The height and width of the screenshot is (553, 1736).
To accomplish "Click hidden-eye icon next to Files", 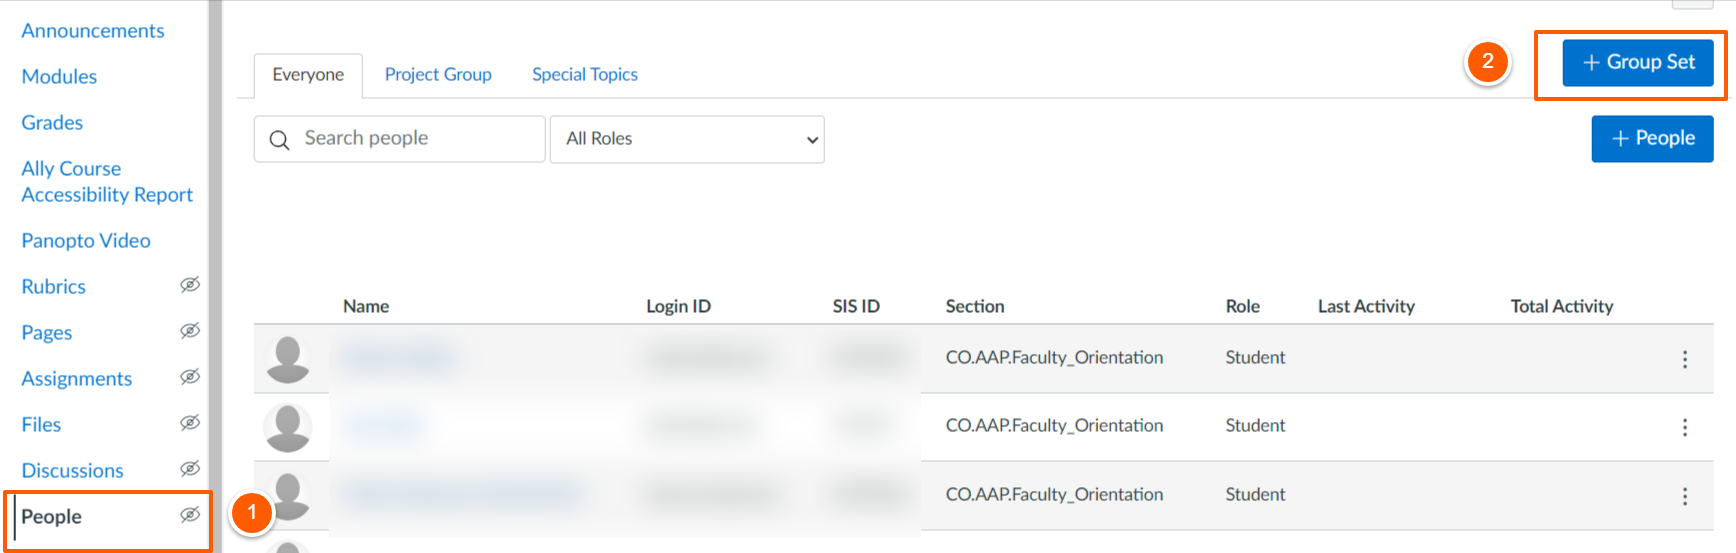I will tap(190, 423).
